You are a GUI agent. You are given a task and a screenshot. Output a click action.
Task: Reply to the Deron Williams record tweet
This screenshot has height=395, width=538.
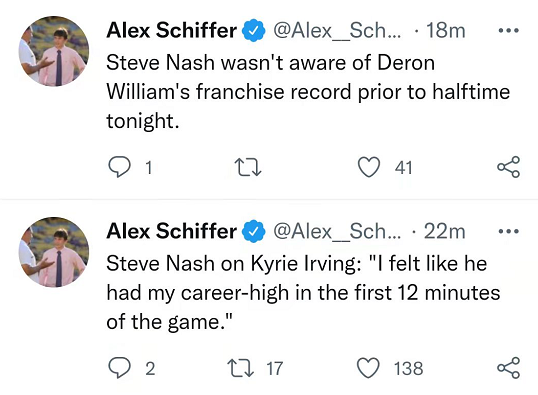point(119,167)
